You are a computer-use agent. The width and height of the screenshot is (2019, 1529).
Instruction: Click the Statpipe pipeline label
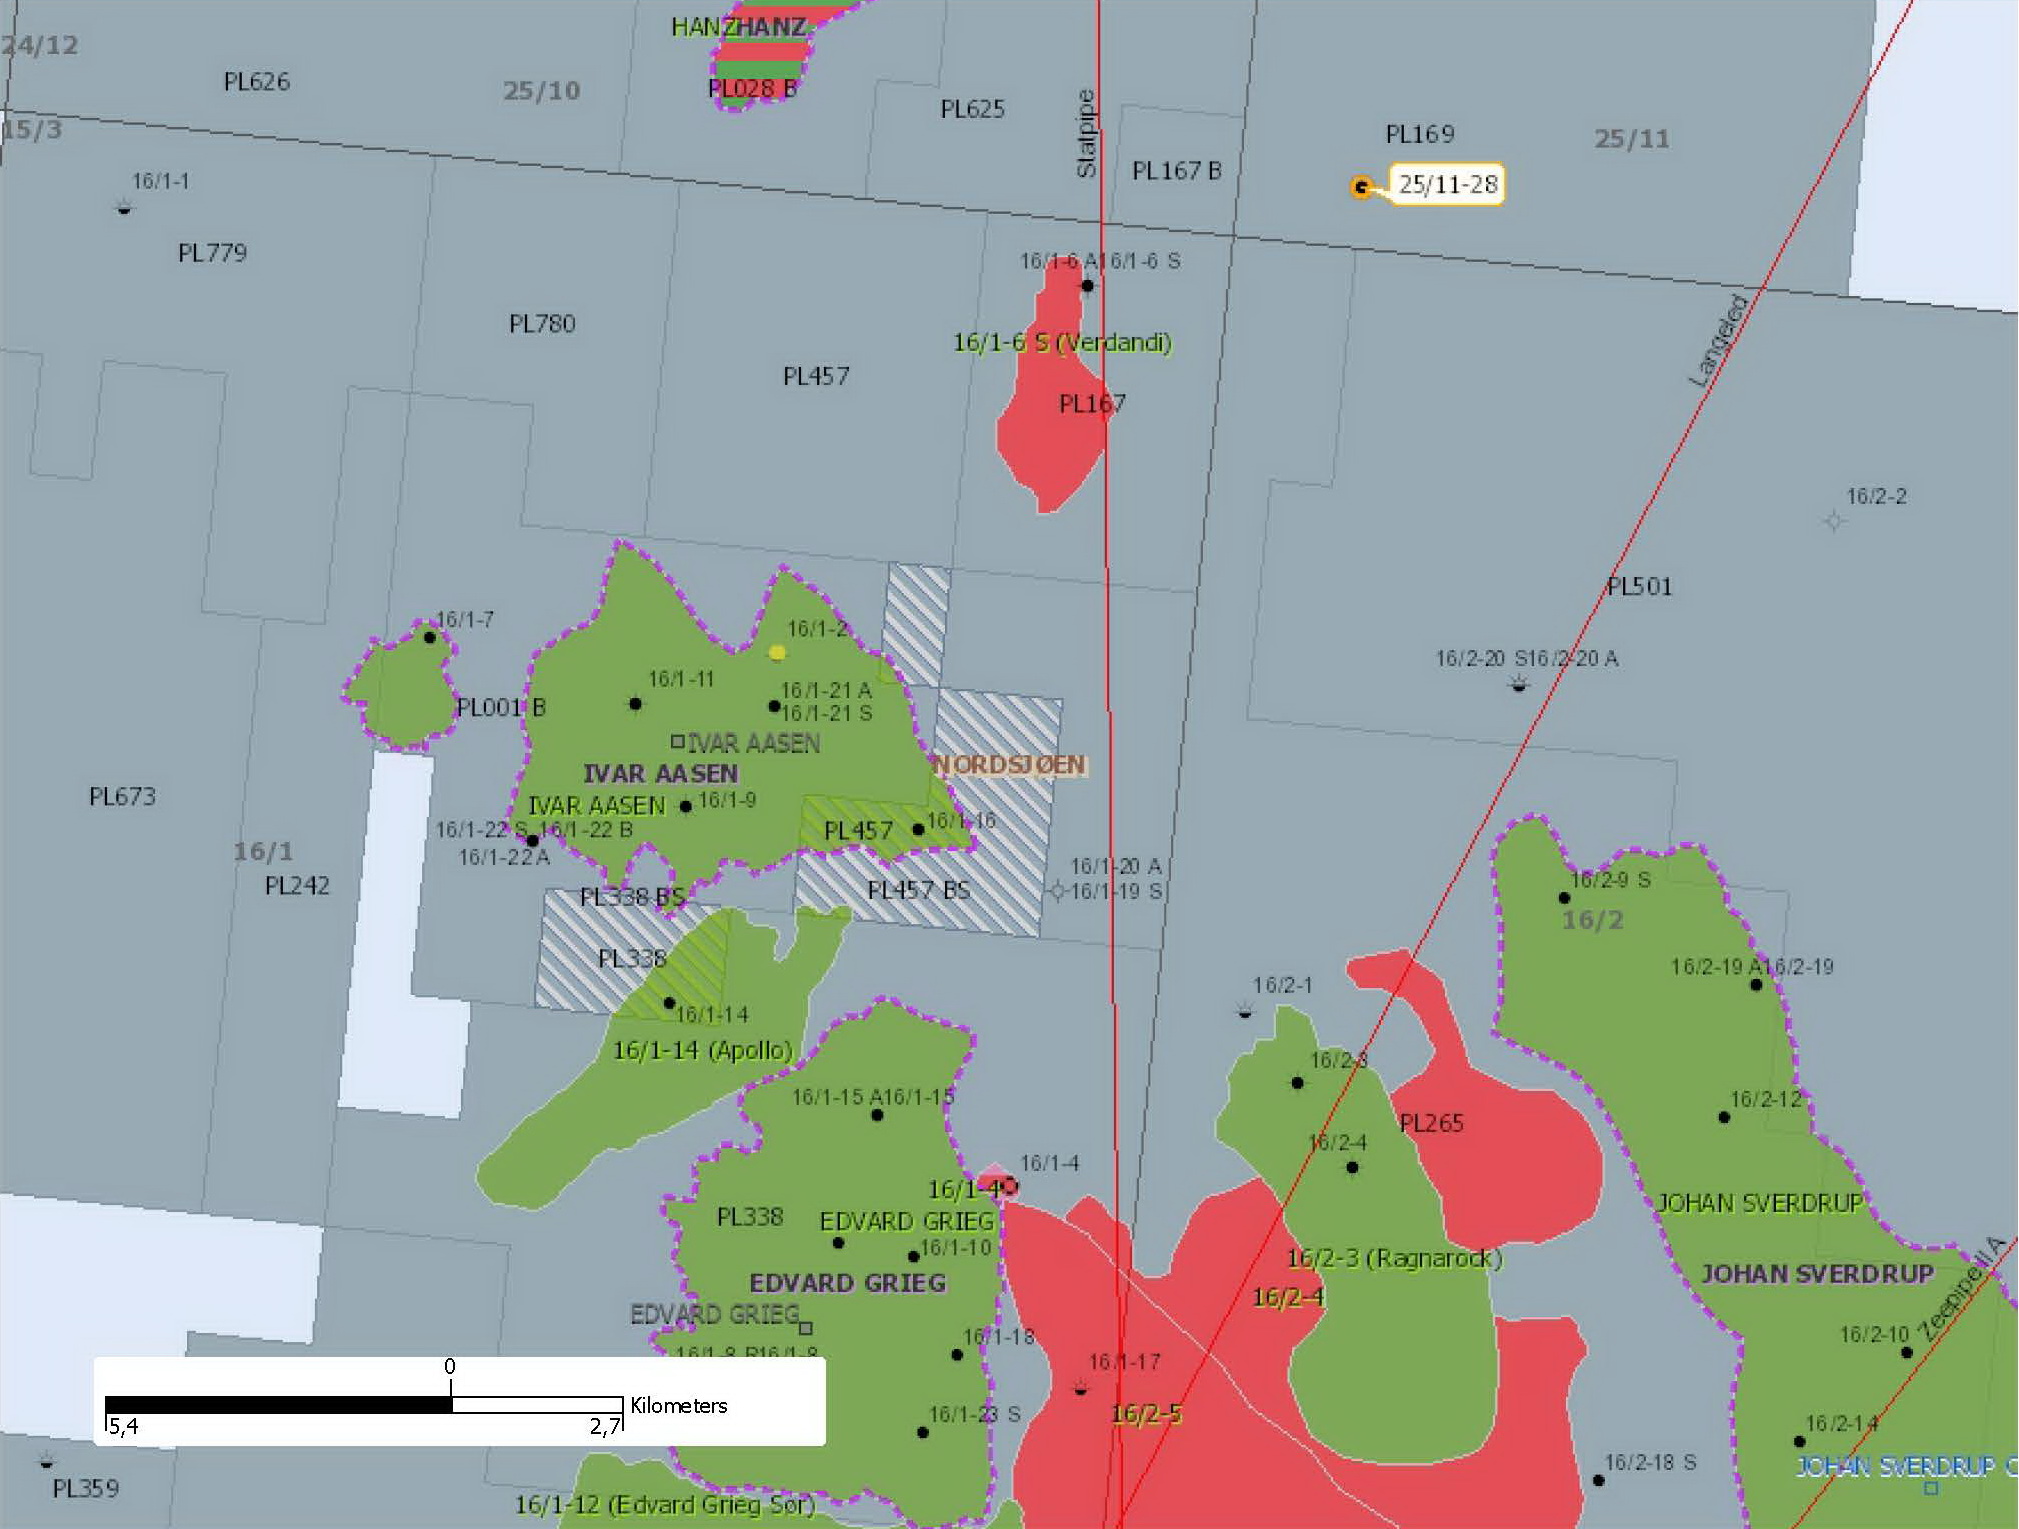(1086, 134)
